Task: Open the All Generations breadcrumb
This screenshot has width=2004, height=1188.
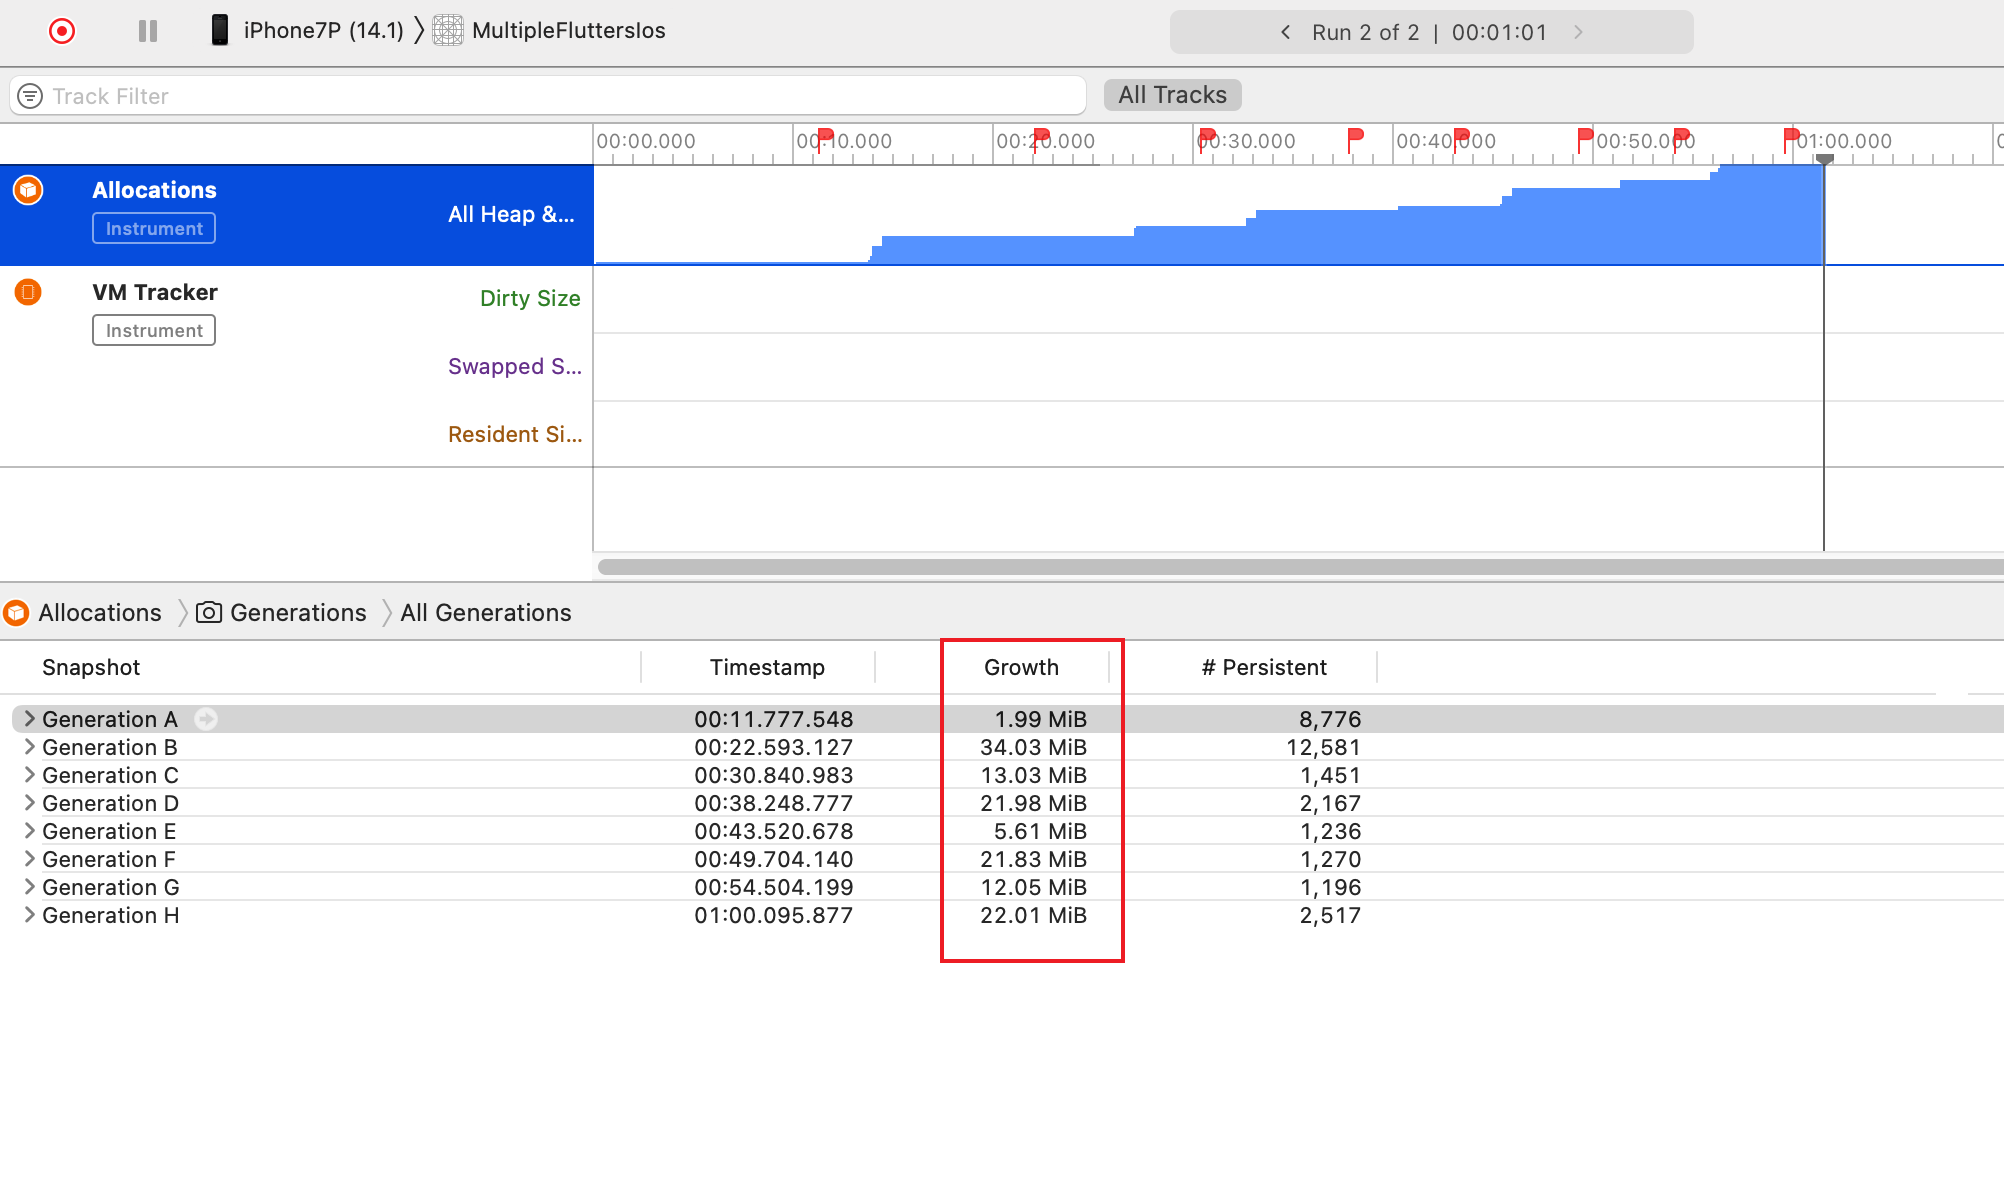Action: pyautogui.click(x=486, y=612)
